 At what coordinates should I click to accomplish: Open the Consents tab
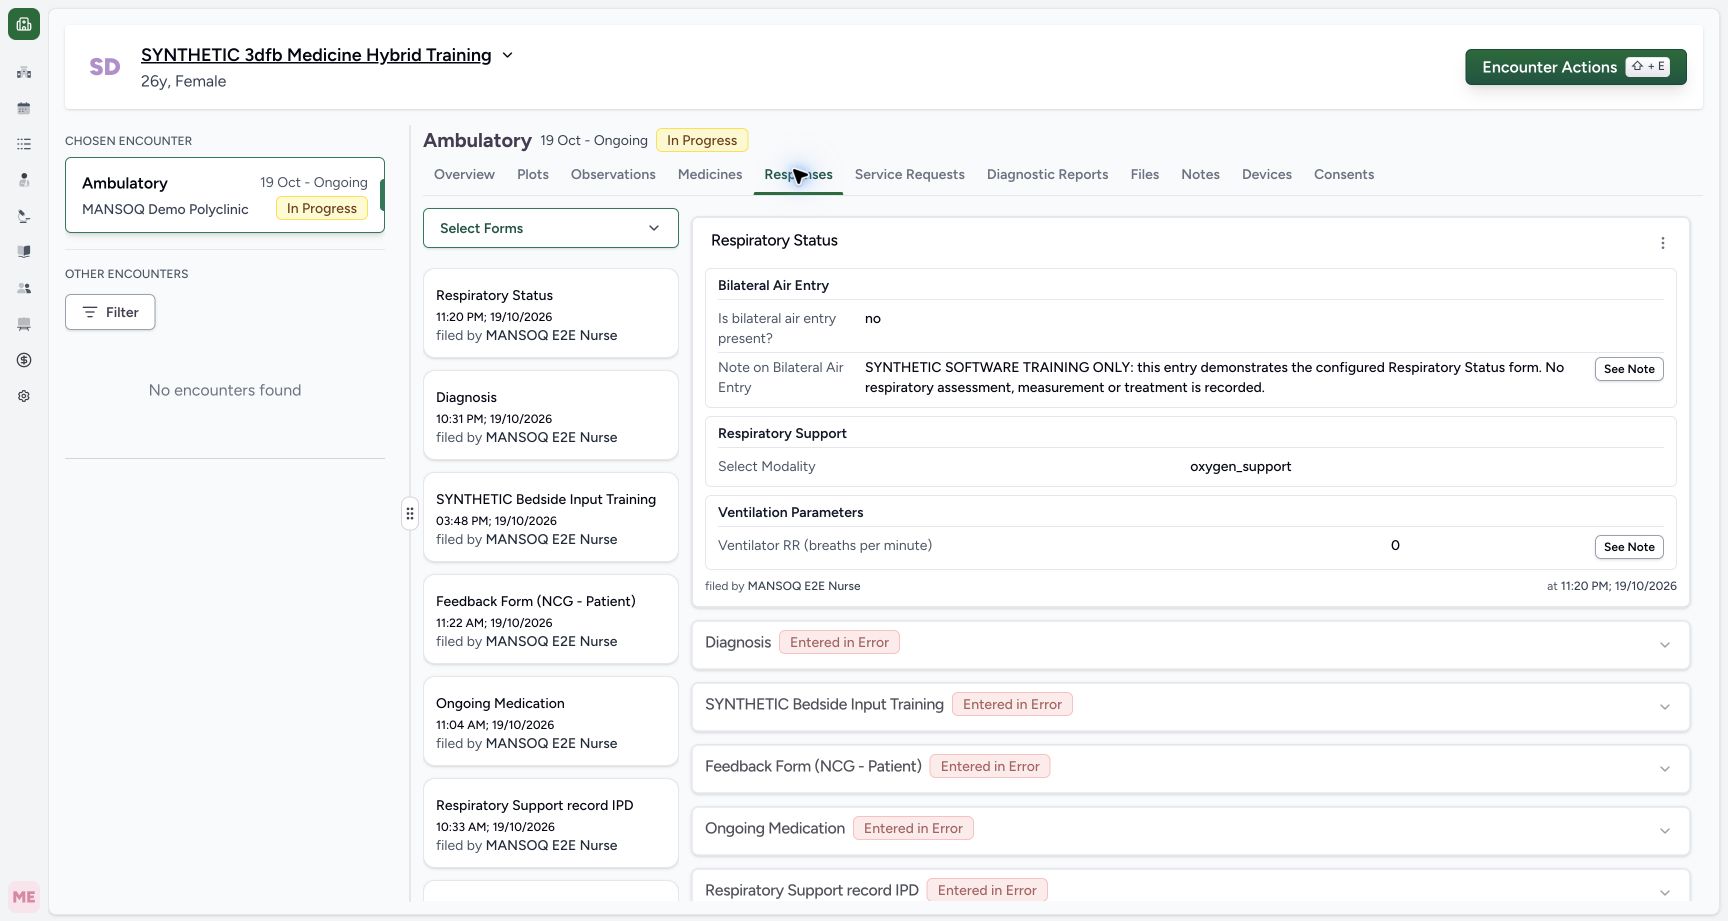(1343, 174)
